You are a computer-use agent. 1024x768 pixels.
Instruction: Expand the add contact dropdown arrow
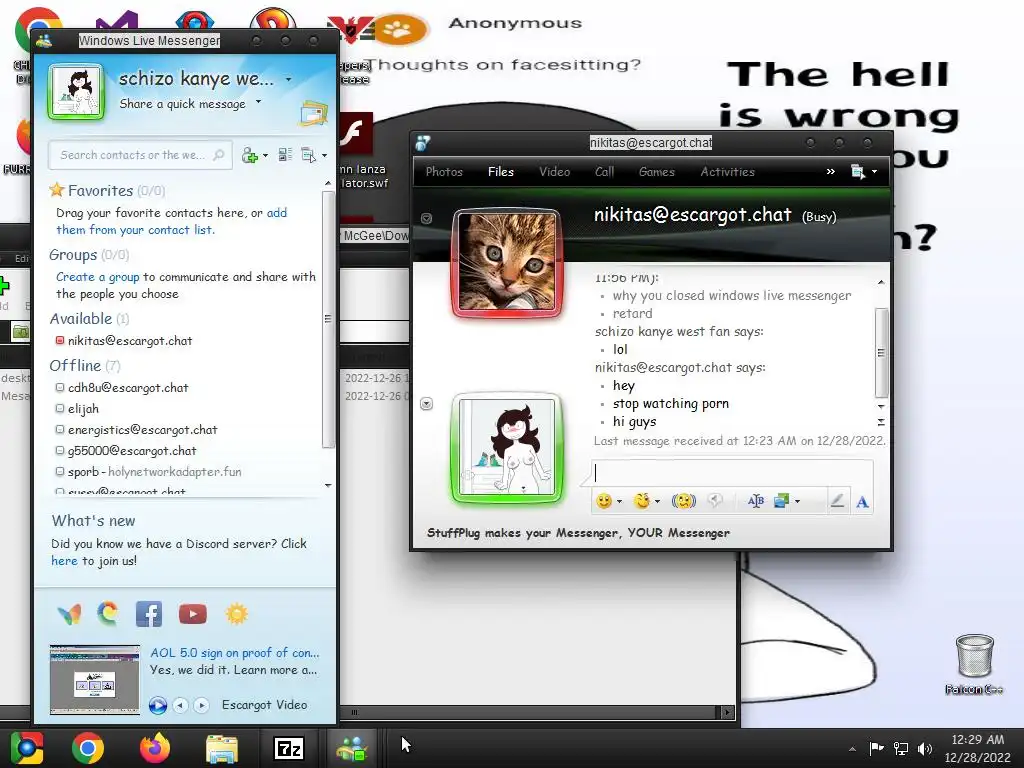click(265, 155)
